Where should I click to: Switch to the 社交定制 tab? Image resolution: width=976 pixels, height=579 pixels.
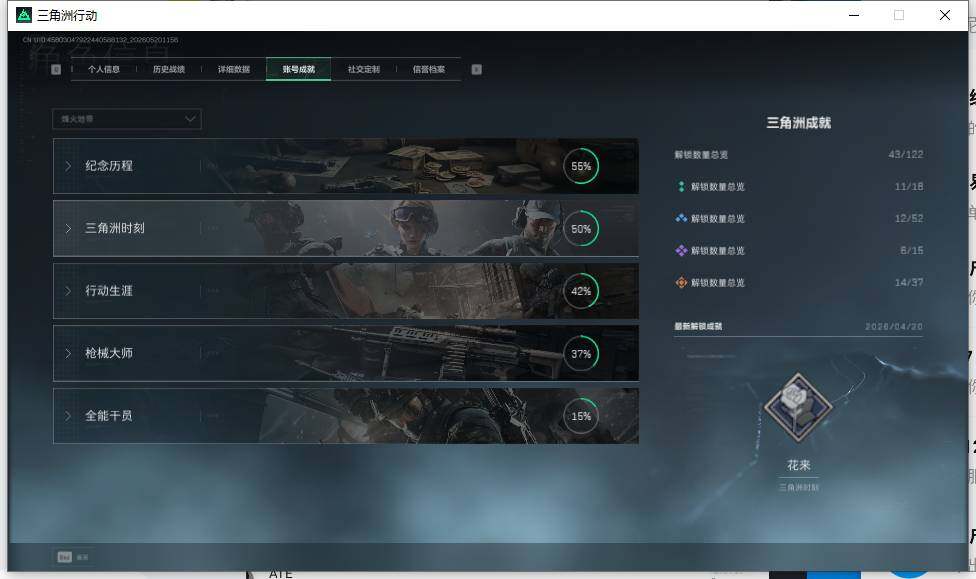coord(364,69)
